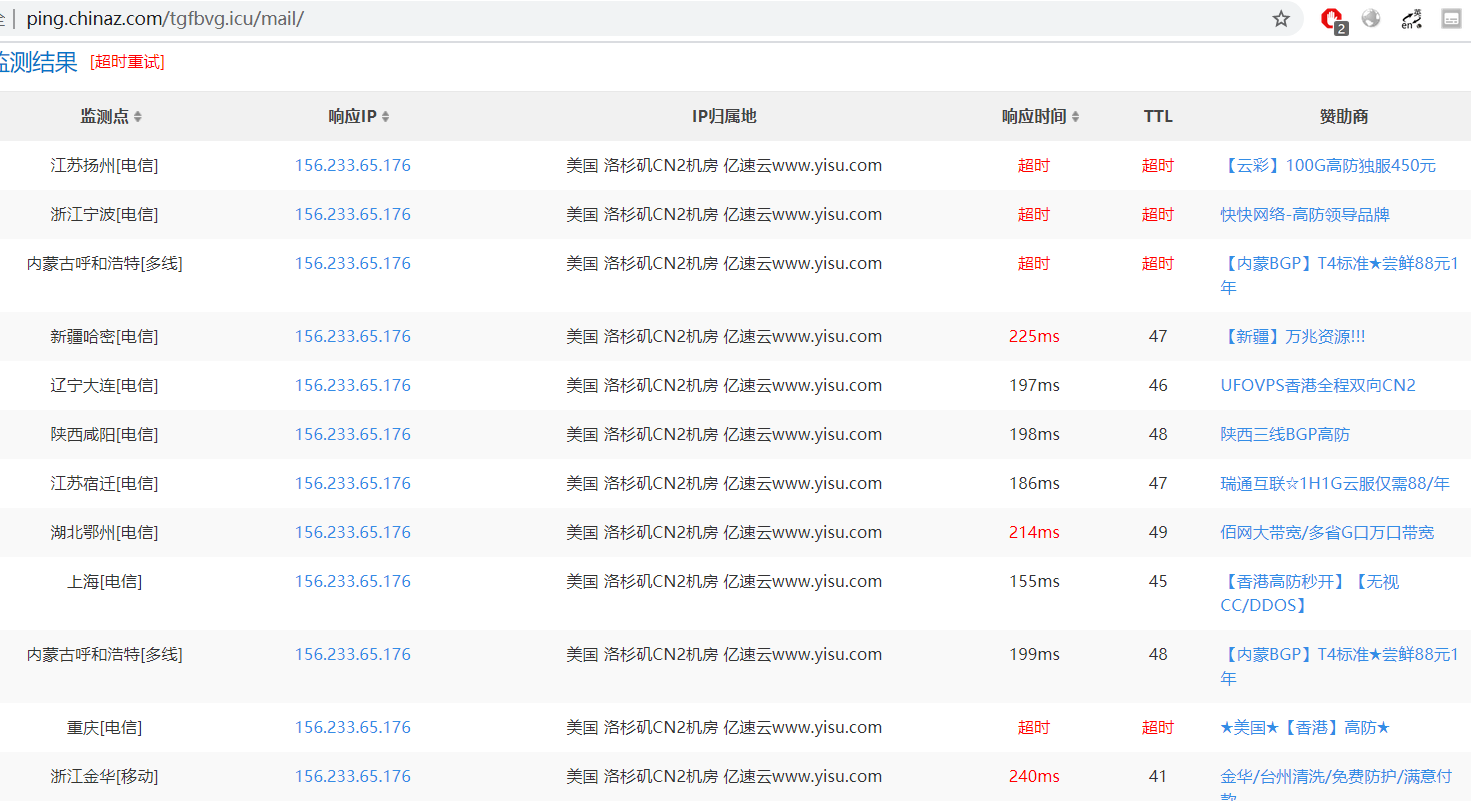Select monitoring point 辽宁大连[电信]

(x=104, y=386)
